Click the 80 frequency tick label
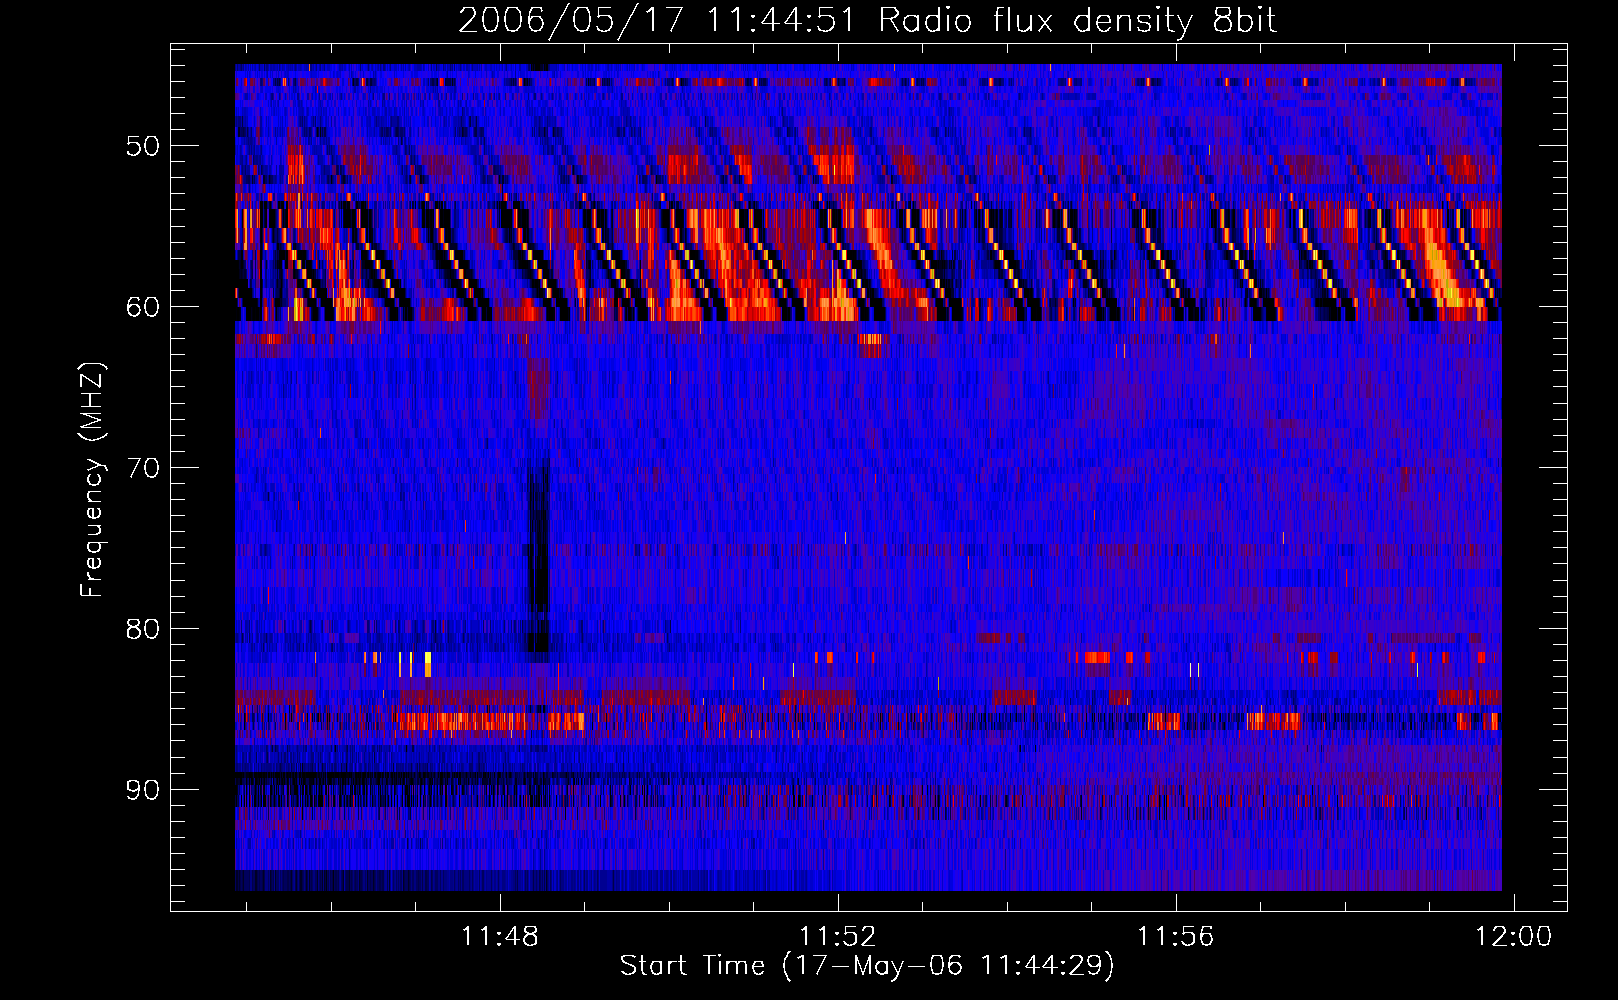This screenshot has width=1618, height=1000. point(143,629)
